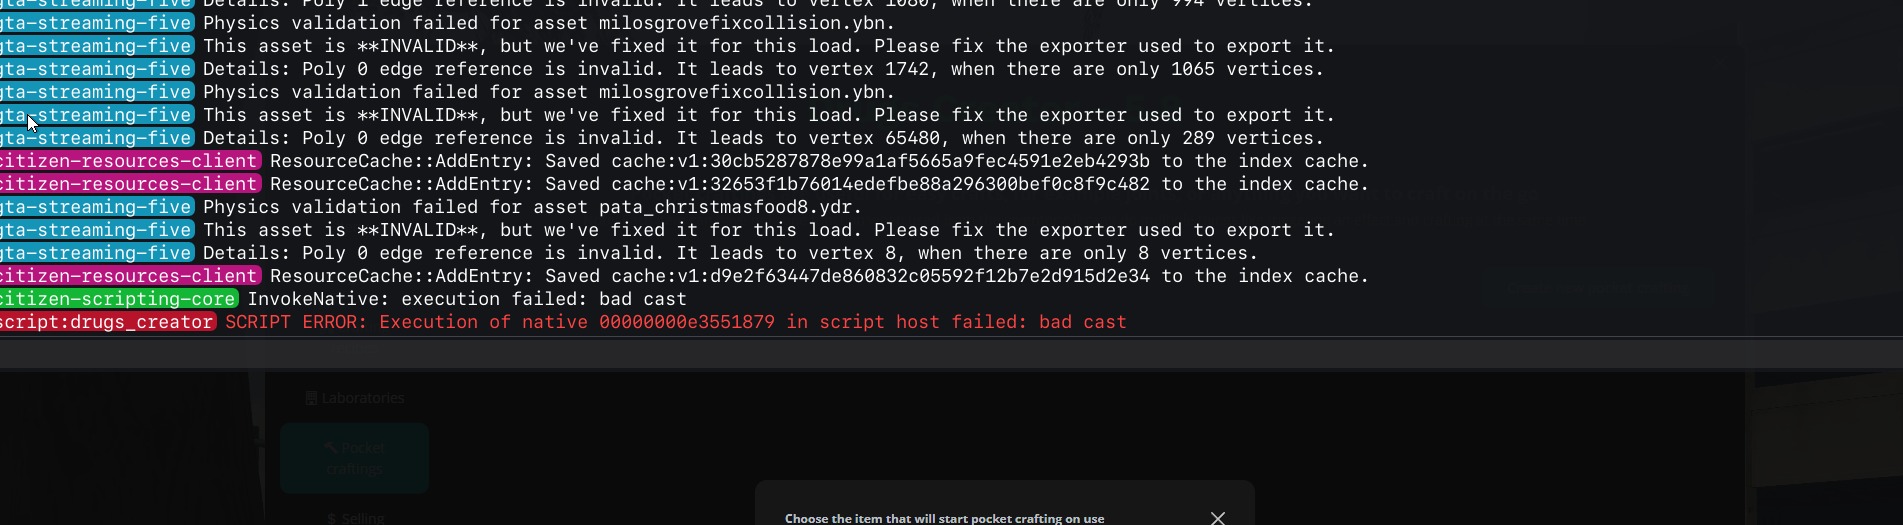Click the hammer icon on Pocket craftings
Viewport: 1903px width, 525px height.
click(332, 448)
